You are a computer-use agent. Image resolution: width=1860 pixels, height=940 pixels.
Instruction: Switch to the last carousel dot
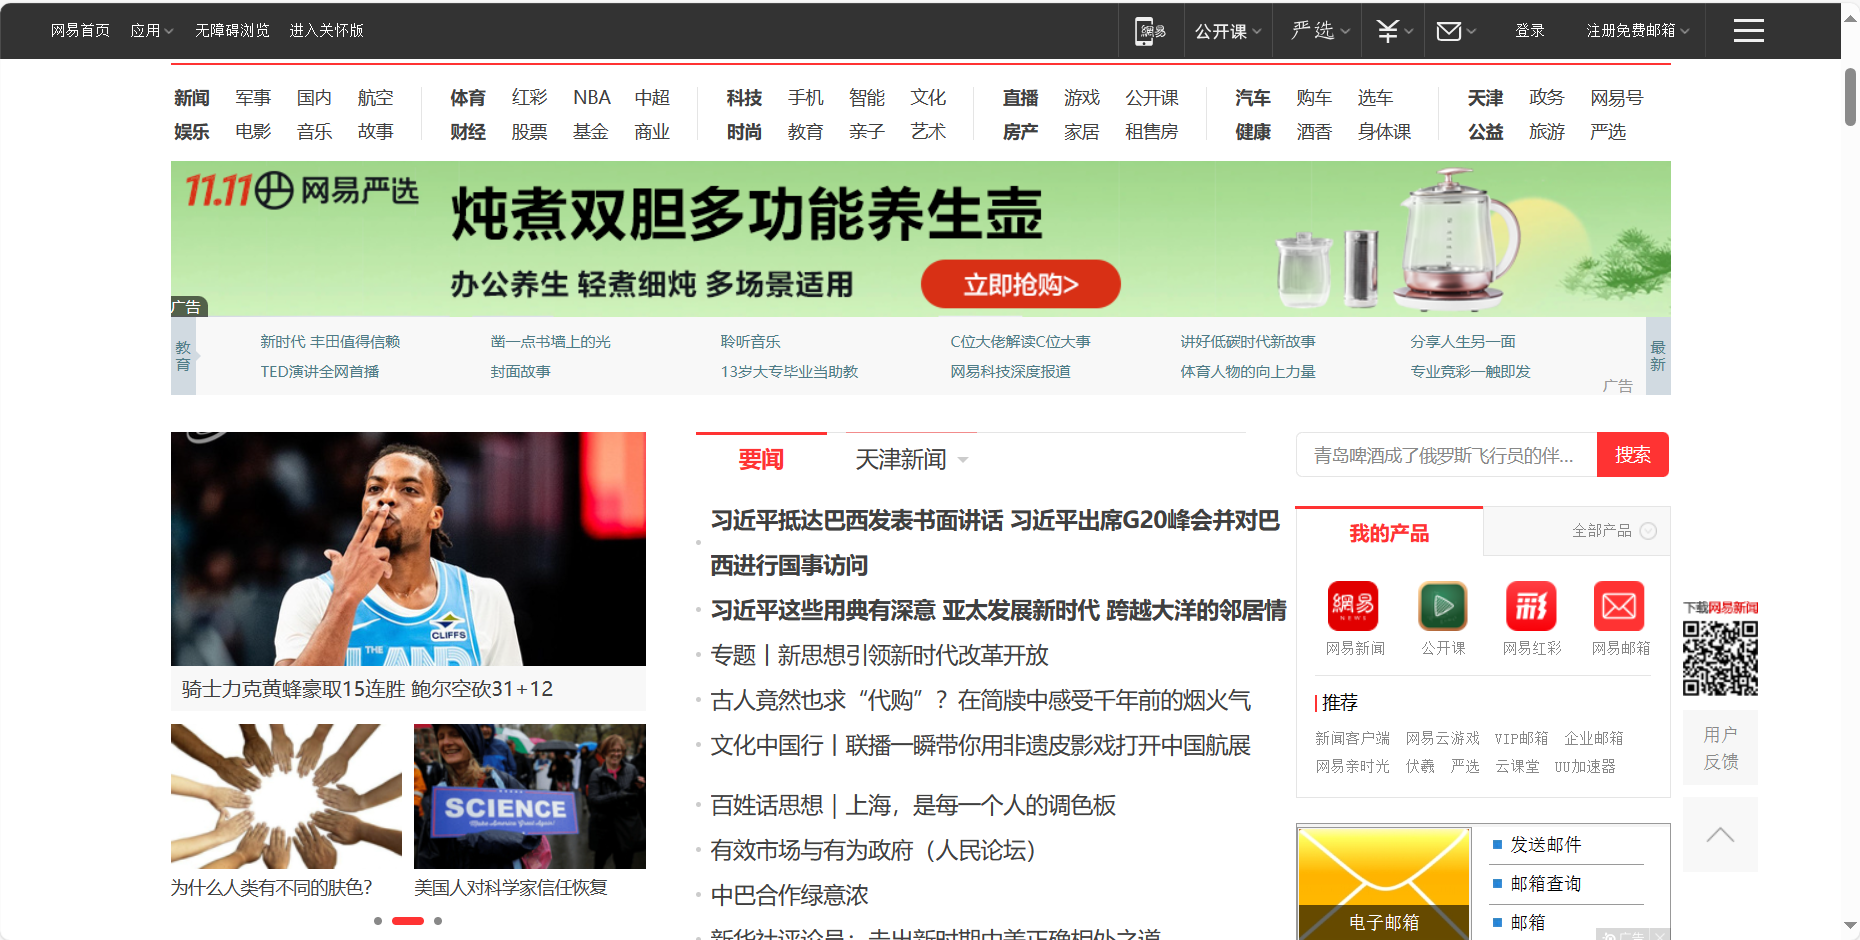point(438,921)
